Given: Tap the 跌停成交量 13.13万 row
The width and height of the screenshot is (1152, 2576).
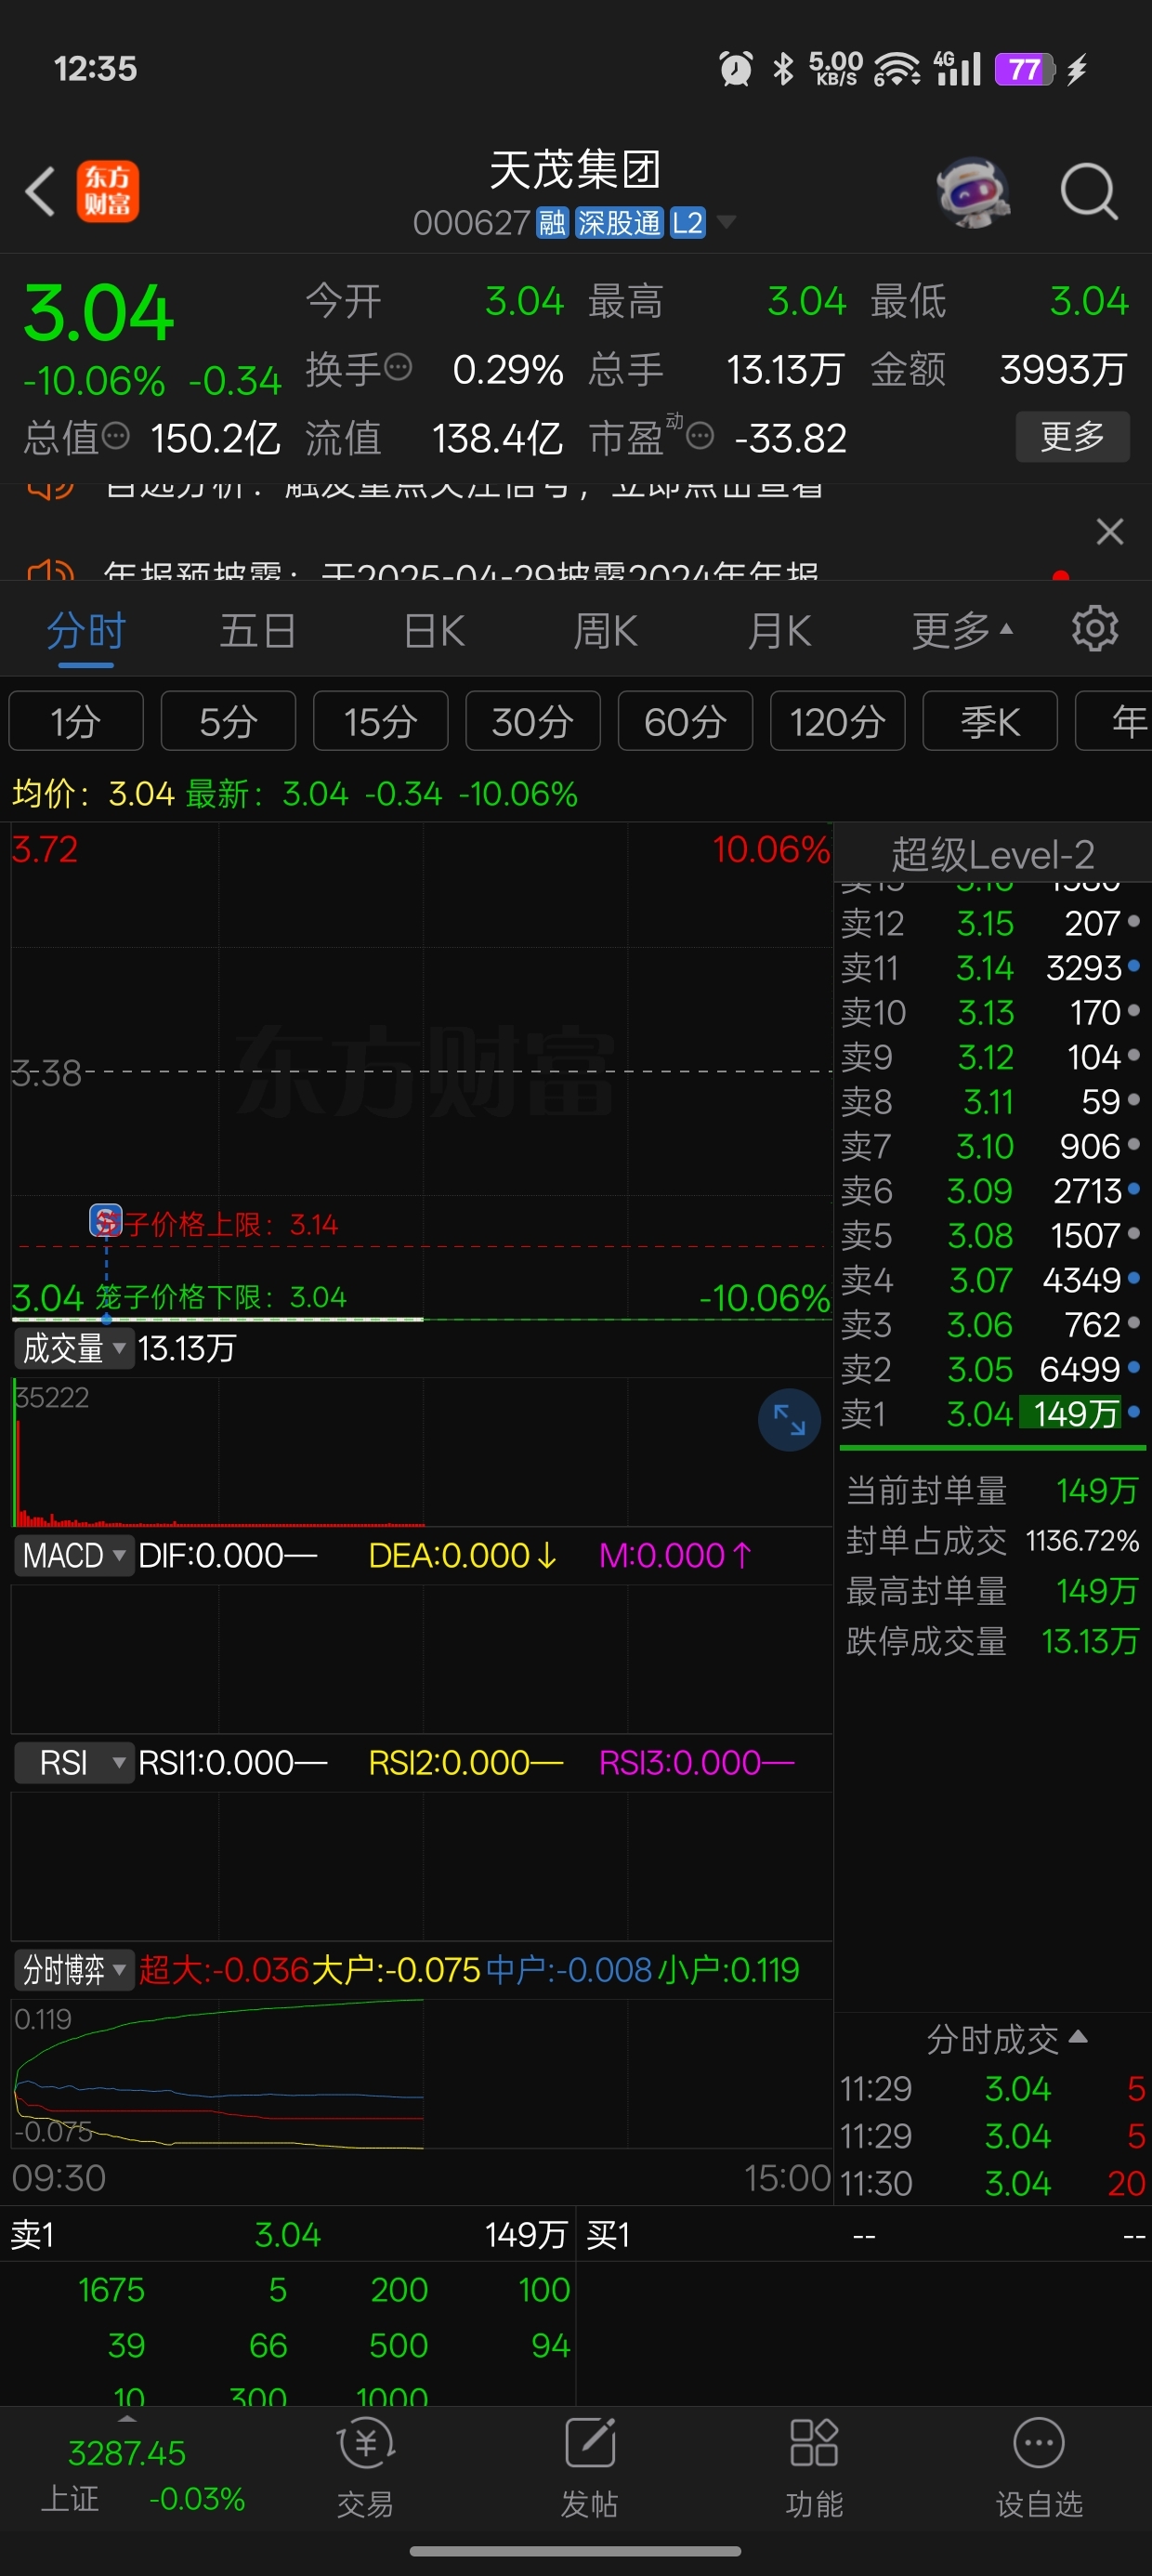Looking at the screenshot, I should (x=992, y=1640).
